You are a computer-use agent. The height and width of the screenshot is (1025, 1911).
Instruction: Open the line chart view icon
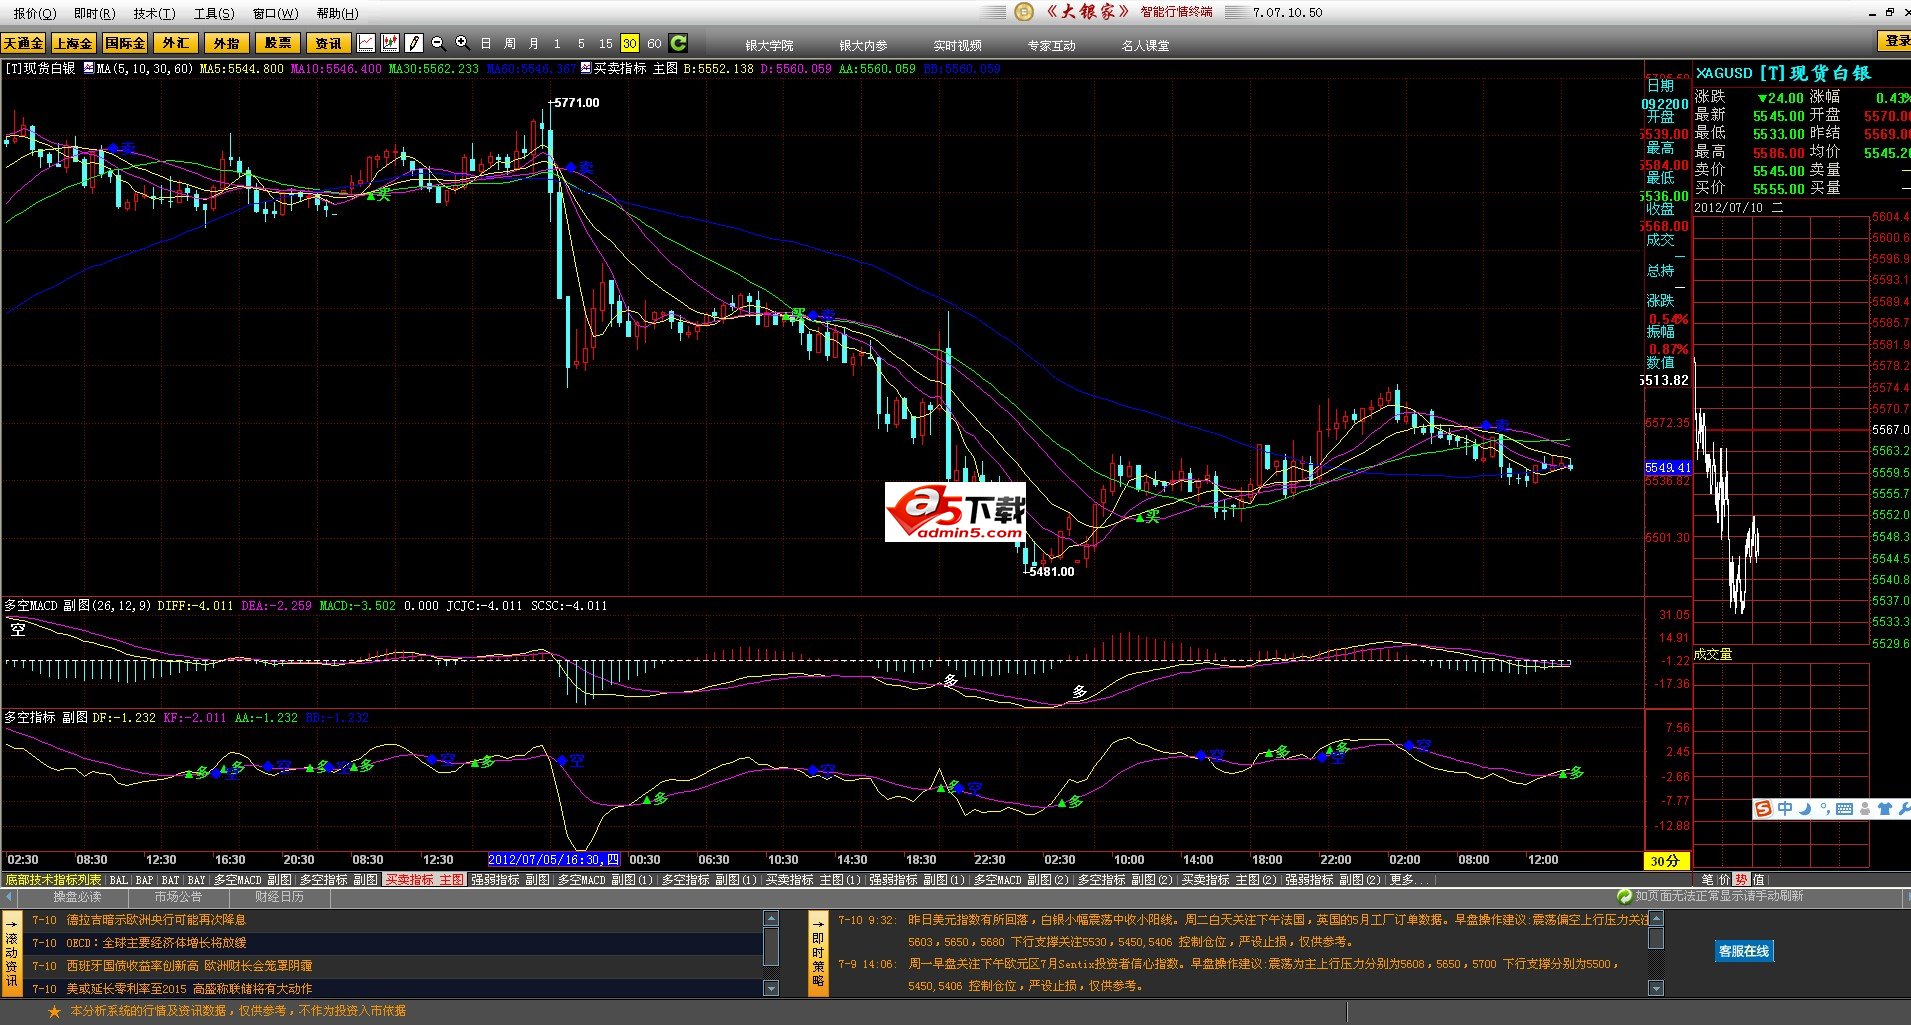366,43
